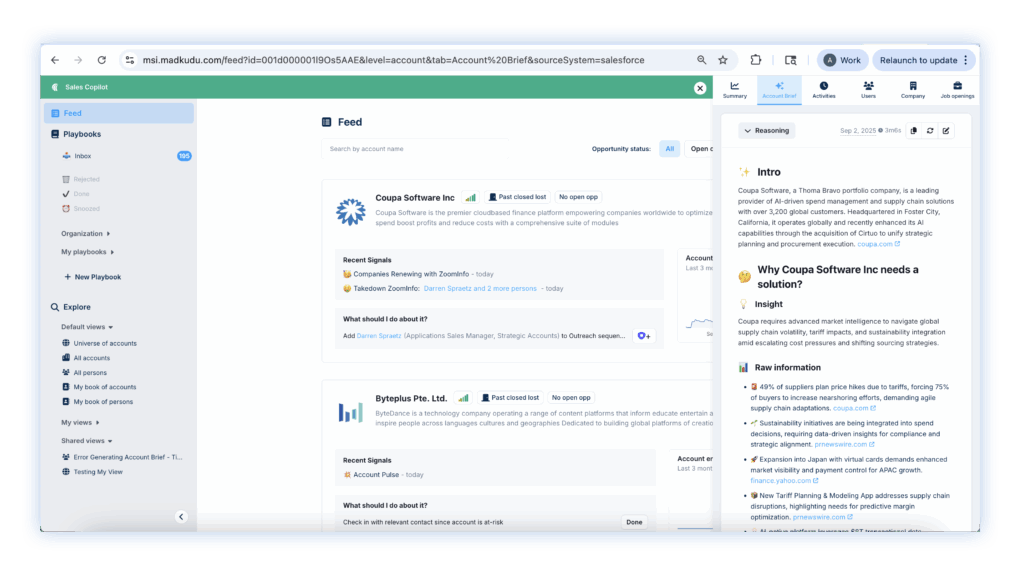Close the Sales Copilot banner
This screenshot has width=1024, height=571.
click(x=700, y=88)
